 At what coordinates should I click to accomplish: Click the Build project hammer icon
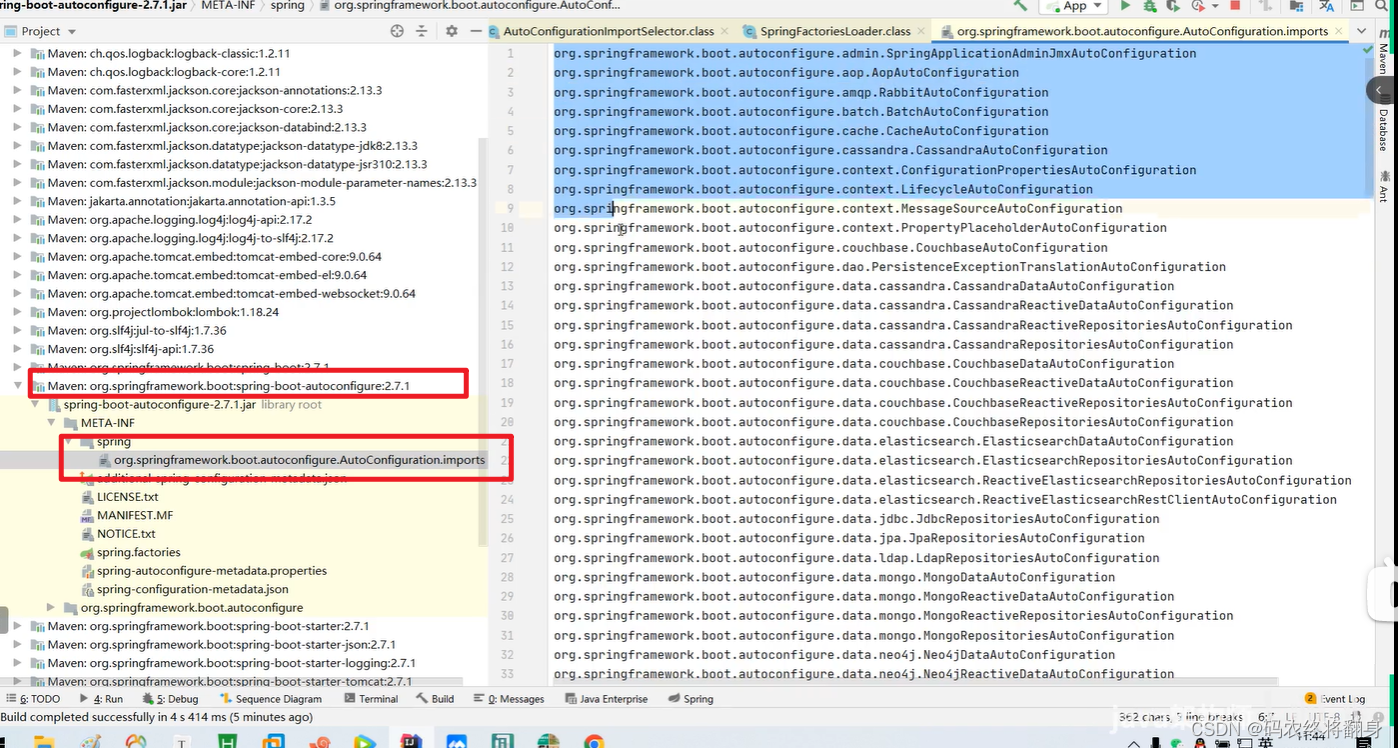click(1020, 6)
